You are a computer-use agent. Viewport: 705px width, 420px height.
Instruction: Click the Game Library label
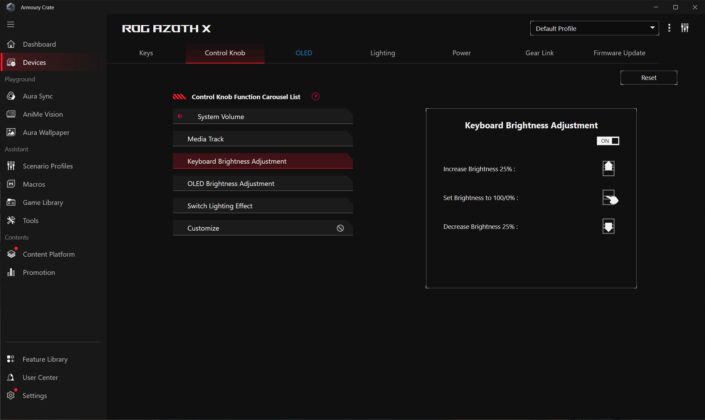point(43,202)
